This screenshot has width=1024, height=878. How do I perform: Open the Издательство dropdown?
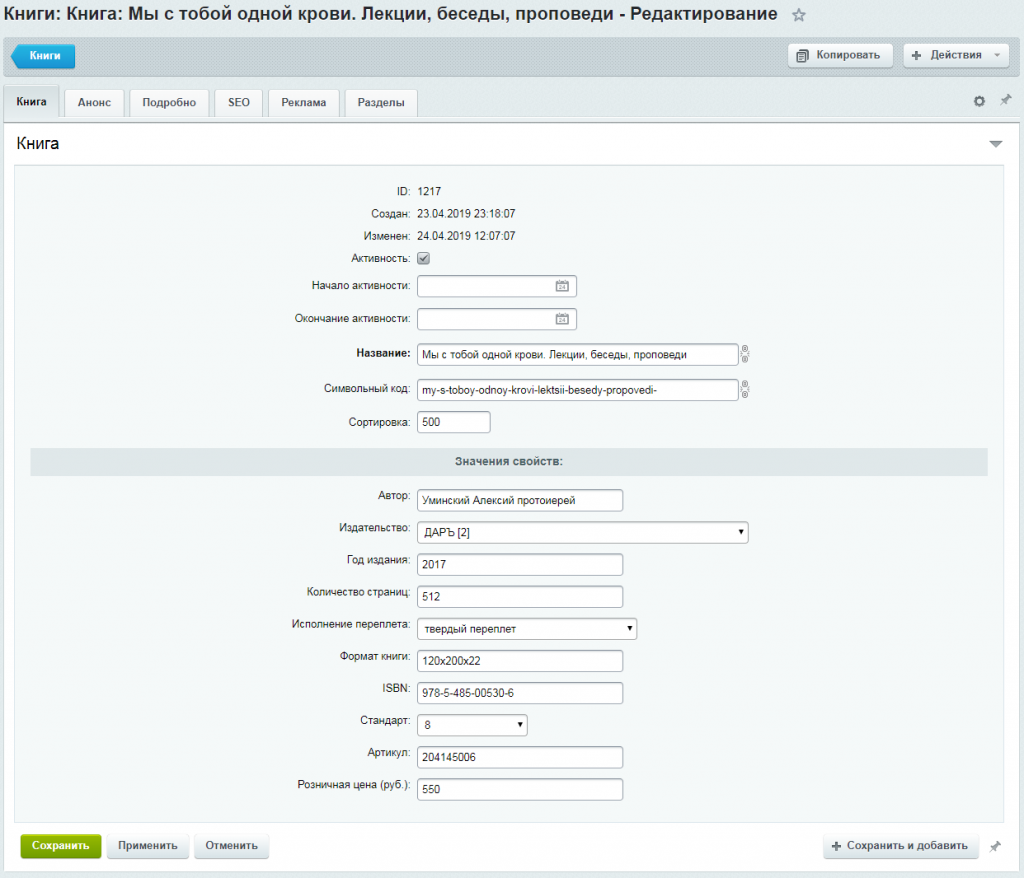click(x=583, y=532)
